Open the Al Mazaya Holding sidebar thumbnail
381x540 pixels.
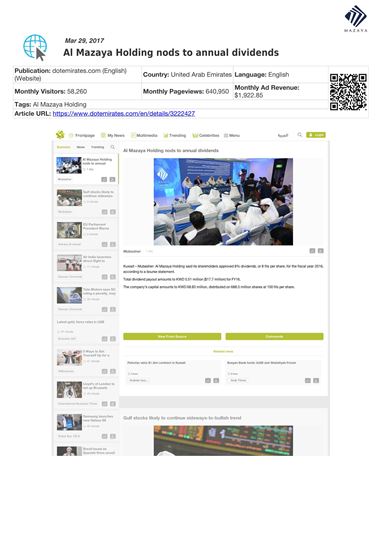69,165
